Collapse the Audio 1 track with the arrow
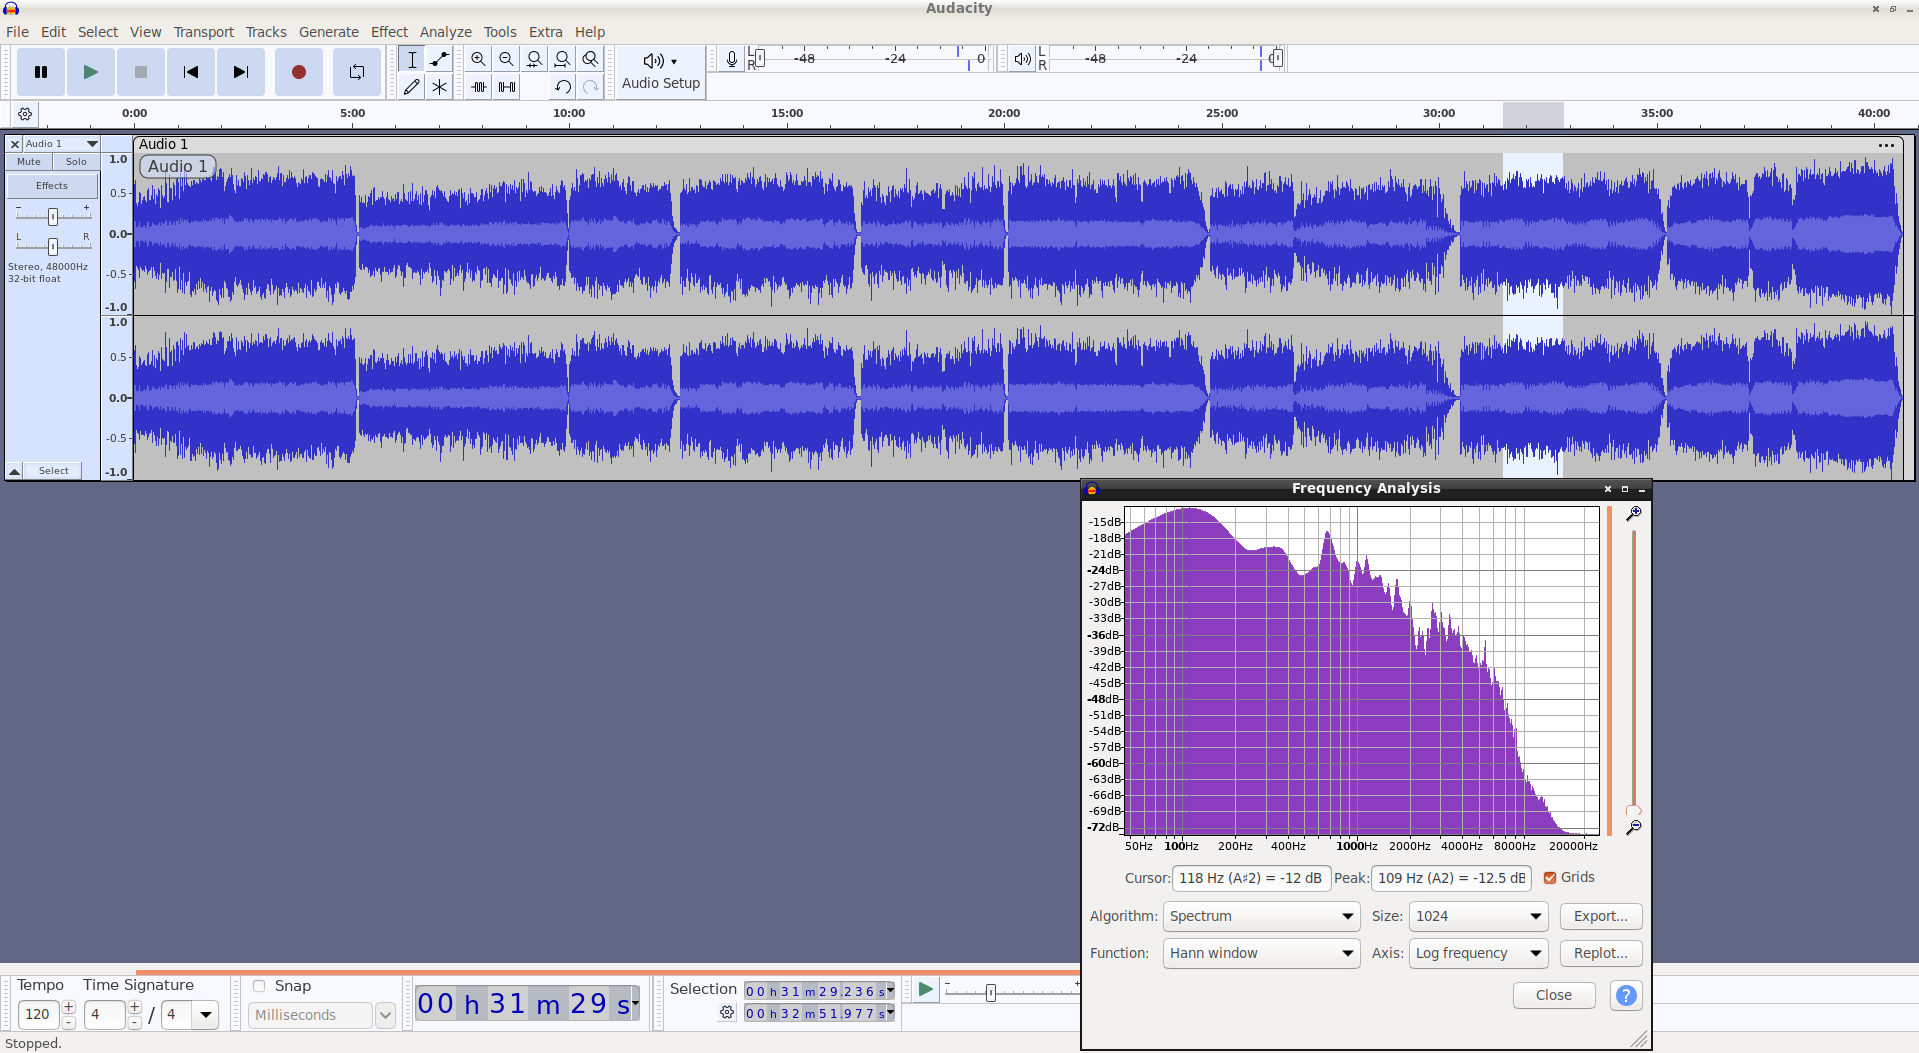 [x=15, y=471]
